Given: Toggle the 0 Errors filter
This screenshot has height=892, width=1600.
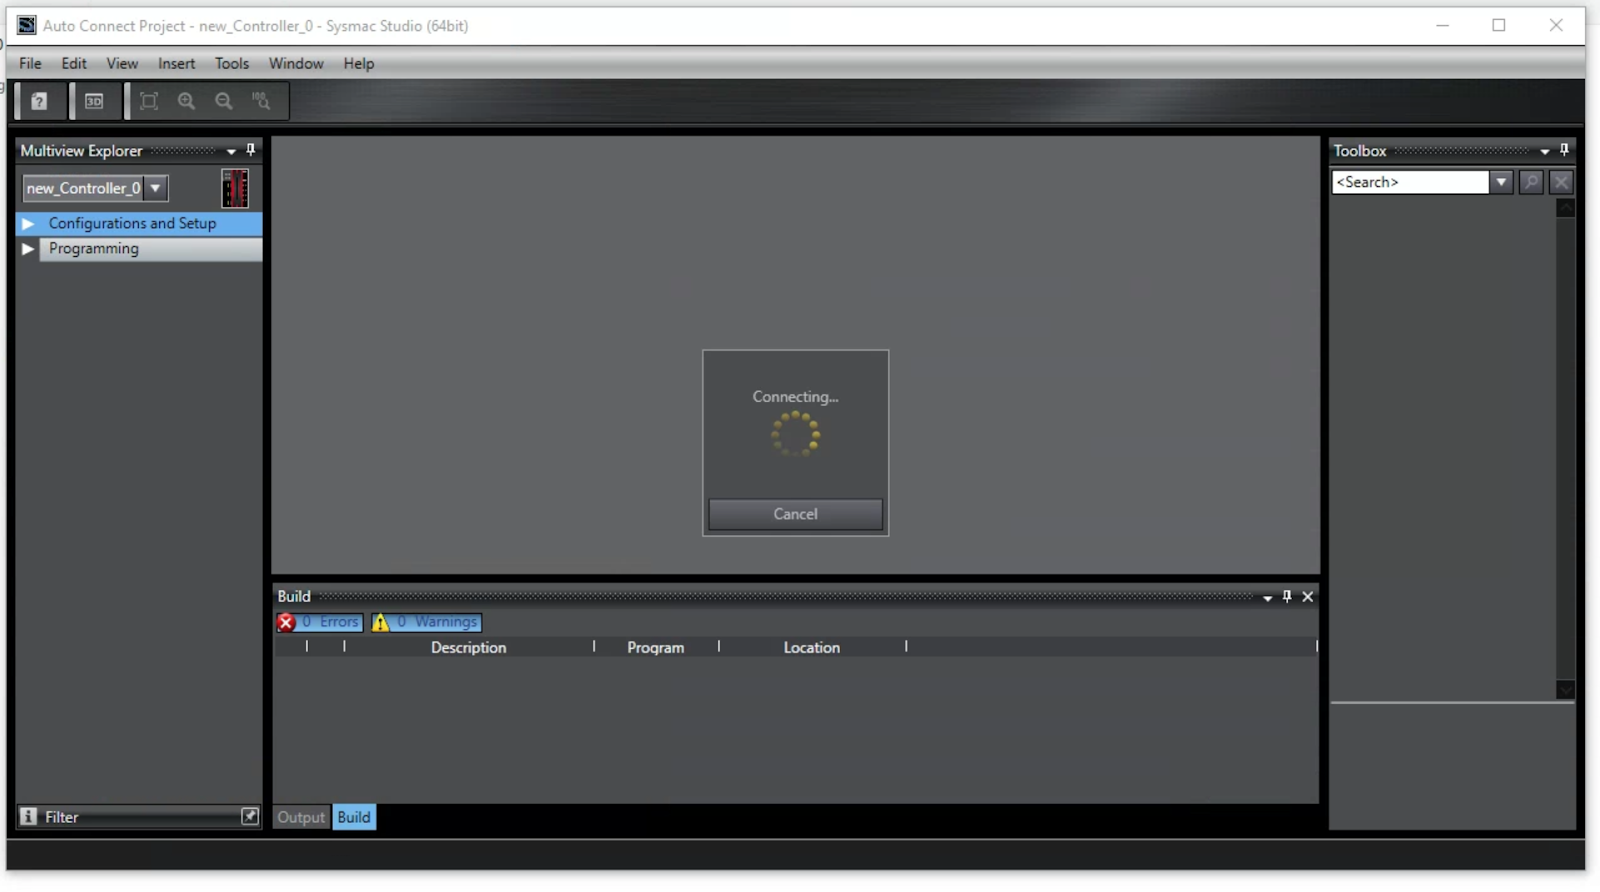Looking at the screenshot, I should (x=320, y=622).
